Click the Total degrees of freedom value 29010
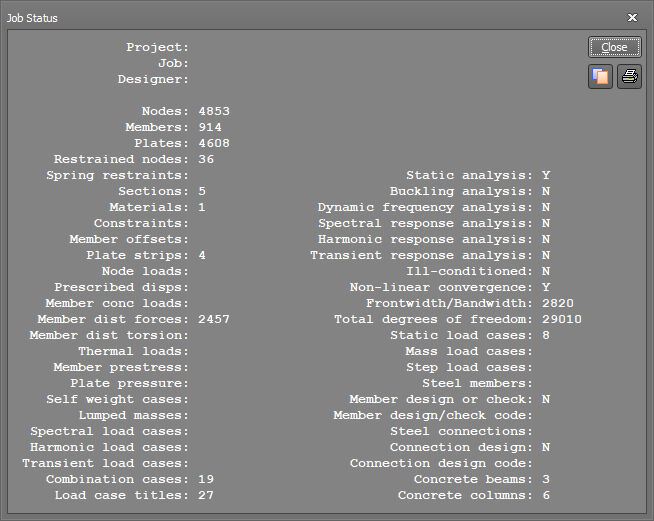This screenshot has height=521, width=654. tap(562, 319)
